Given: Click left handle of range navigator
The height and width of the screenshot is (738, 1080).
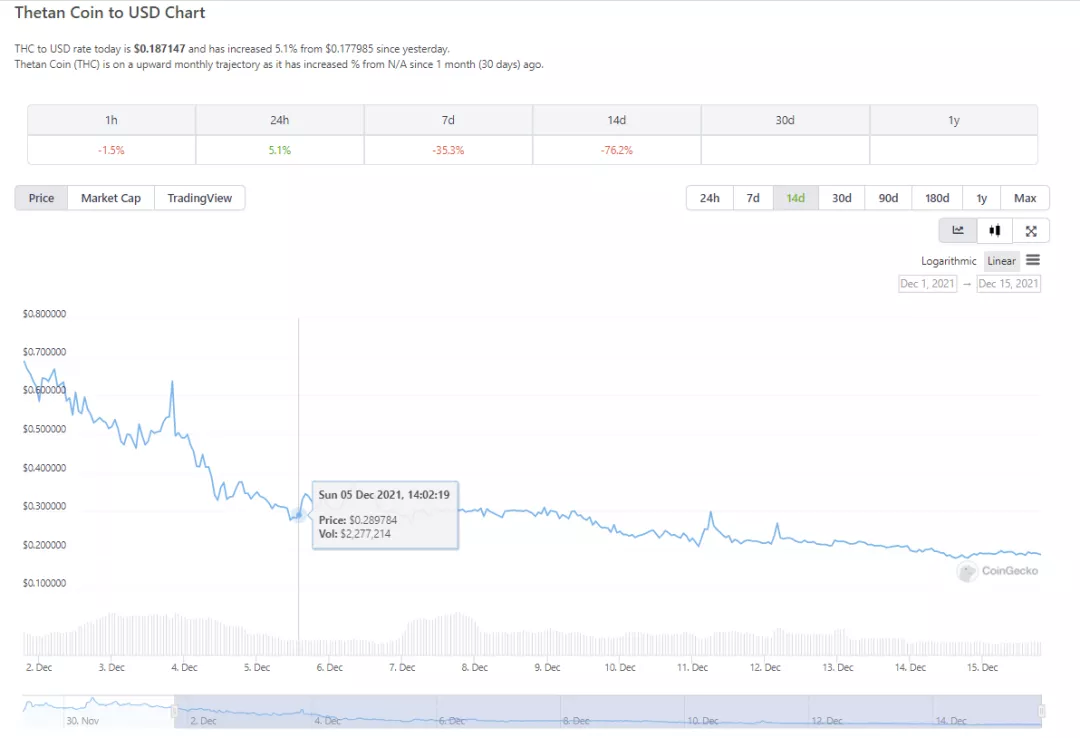Looking at the screenshot, I should tap(175, 711).
